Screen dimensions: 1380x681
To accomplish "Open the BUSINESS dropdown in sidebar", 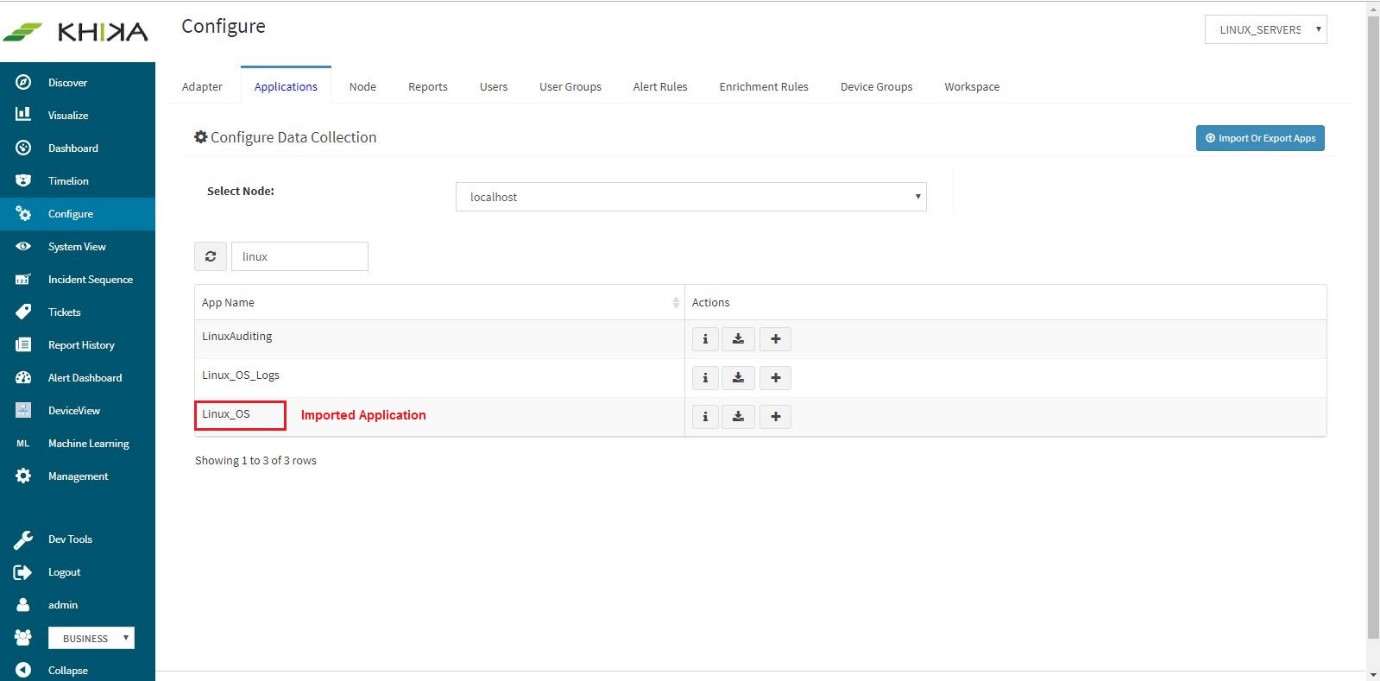I will tap(91, 638).
